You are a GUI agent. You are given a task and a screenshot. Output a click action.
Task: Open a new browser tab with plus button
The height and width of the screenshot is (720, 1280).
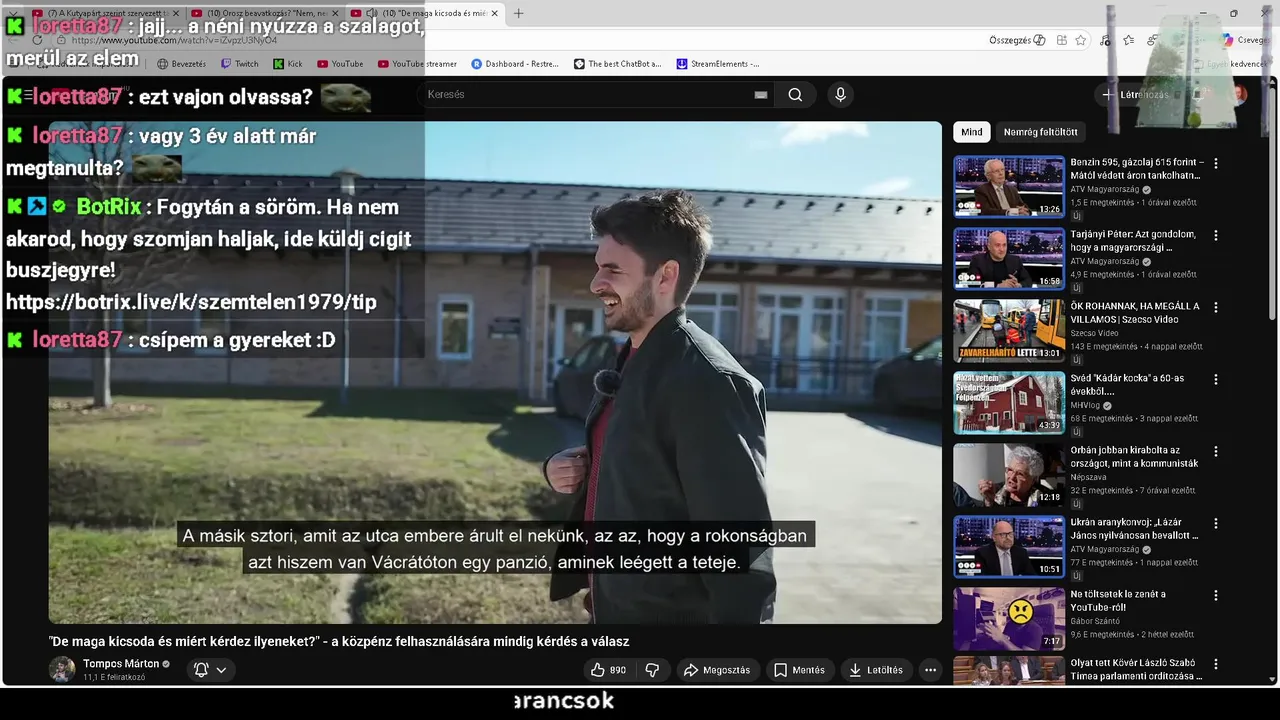518,14
